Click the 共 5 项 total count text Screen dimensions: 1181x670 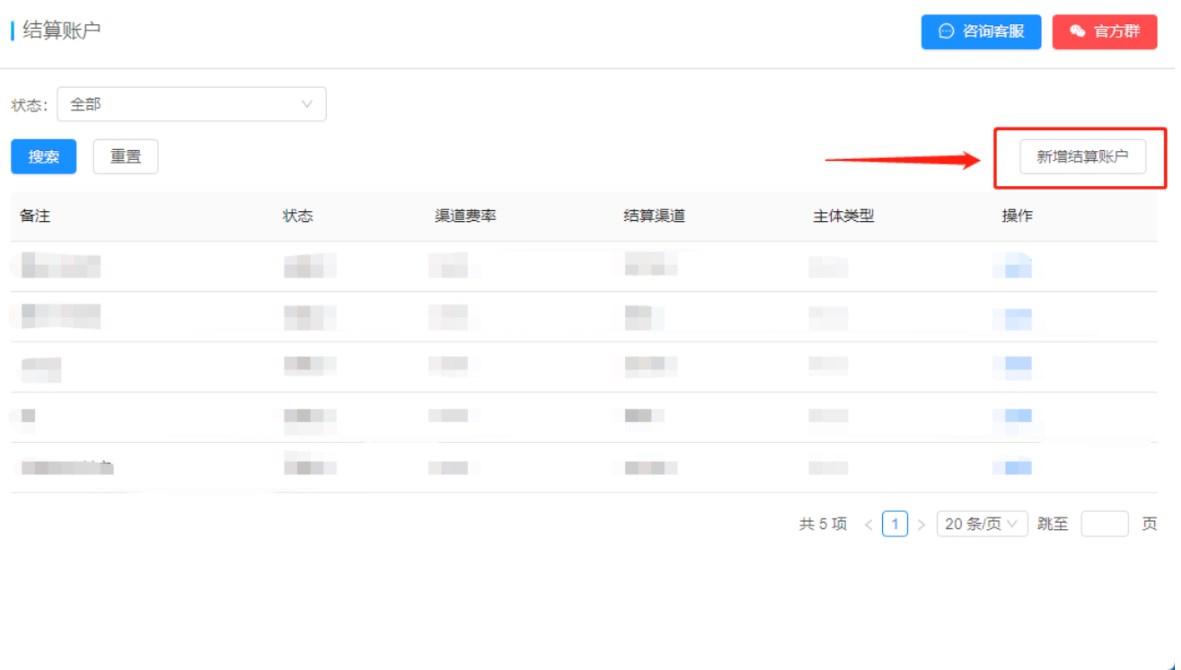[x=822, y=524]
